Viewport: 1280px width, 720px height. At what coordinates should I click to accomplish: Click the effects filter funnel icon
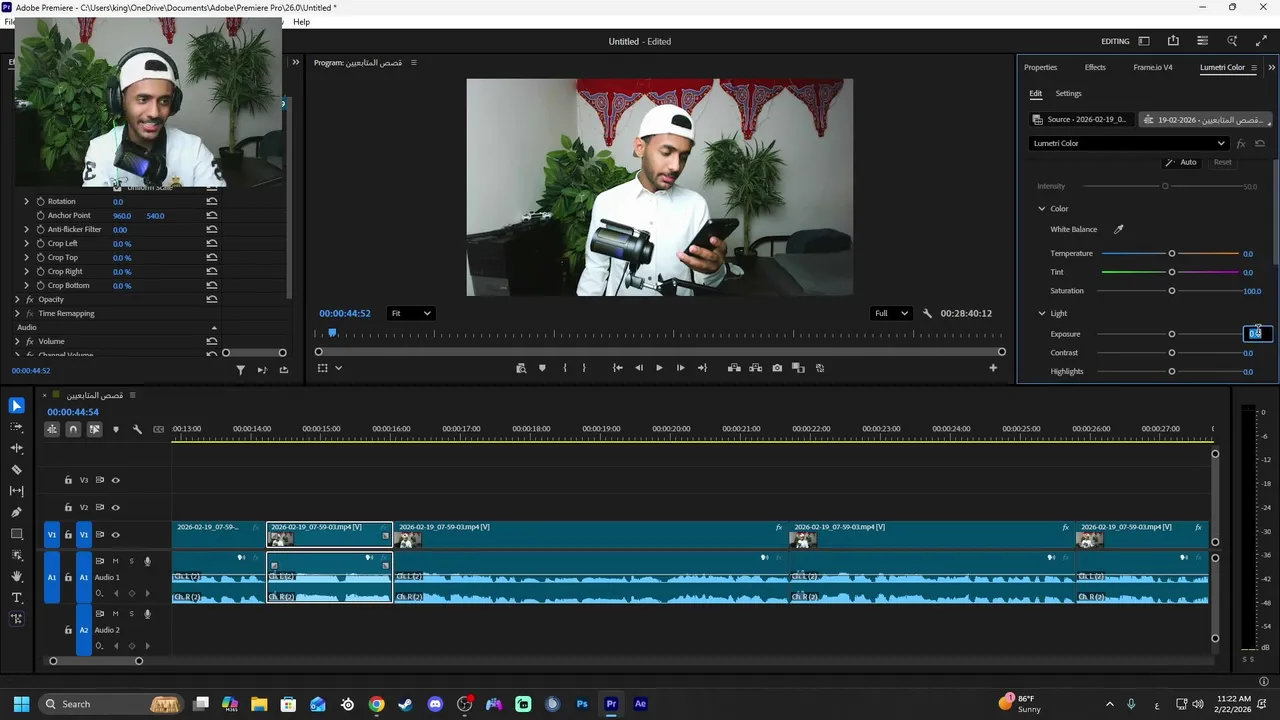[x=240, y=370]
